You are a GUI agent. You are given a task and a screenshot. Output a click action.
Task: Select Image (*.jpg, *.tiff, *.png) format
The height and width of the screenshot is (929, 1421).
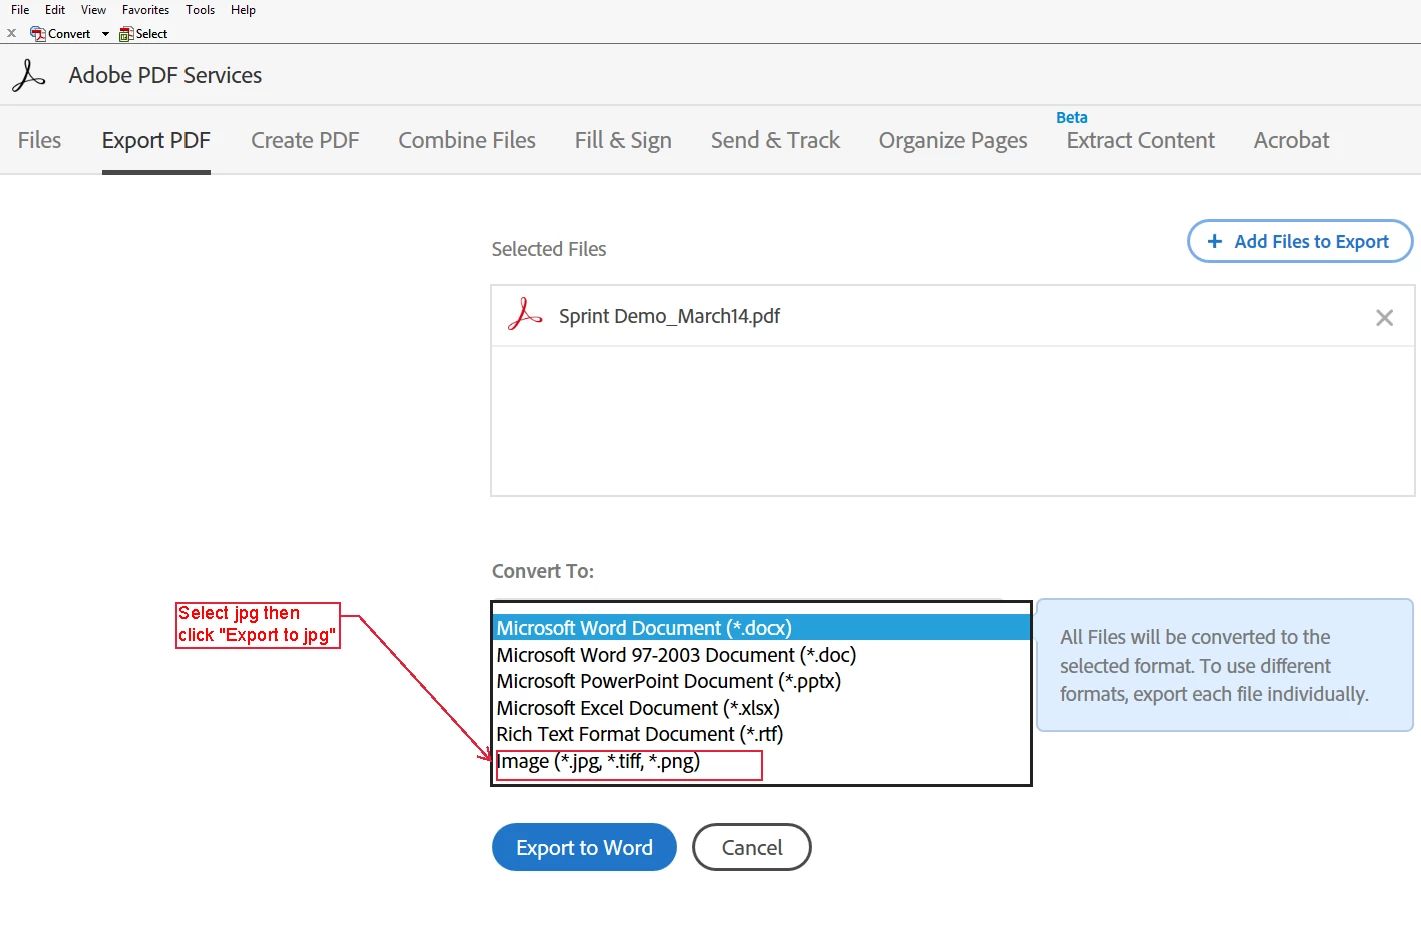tap(762, 761)
